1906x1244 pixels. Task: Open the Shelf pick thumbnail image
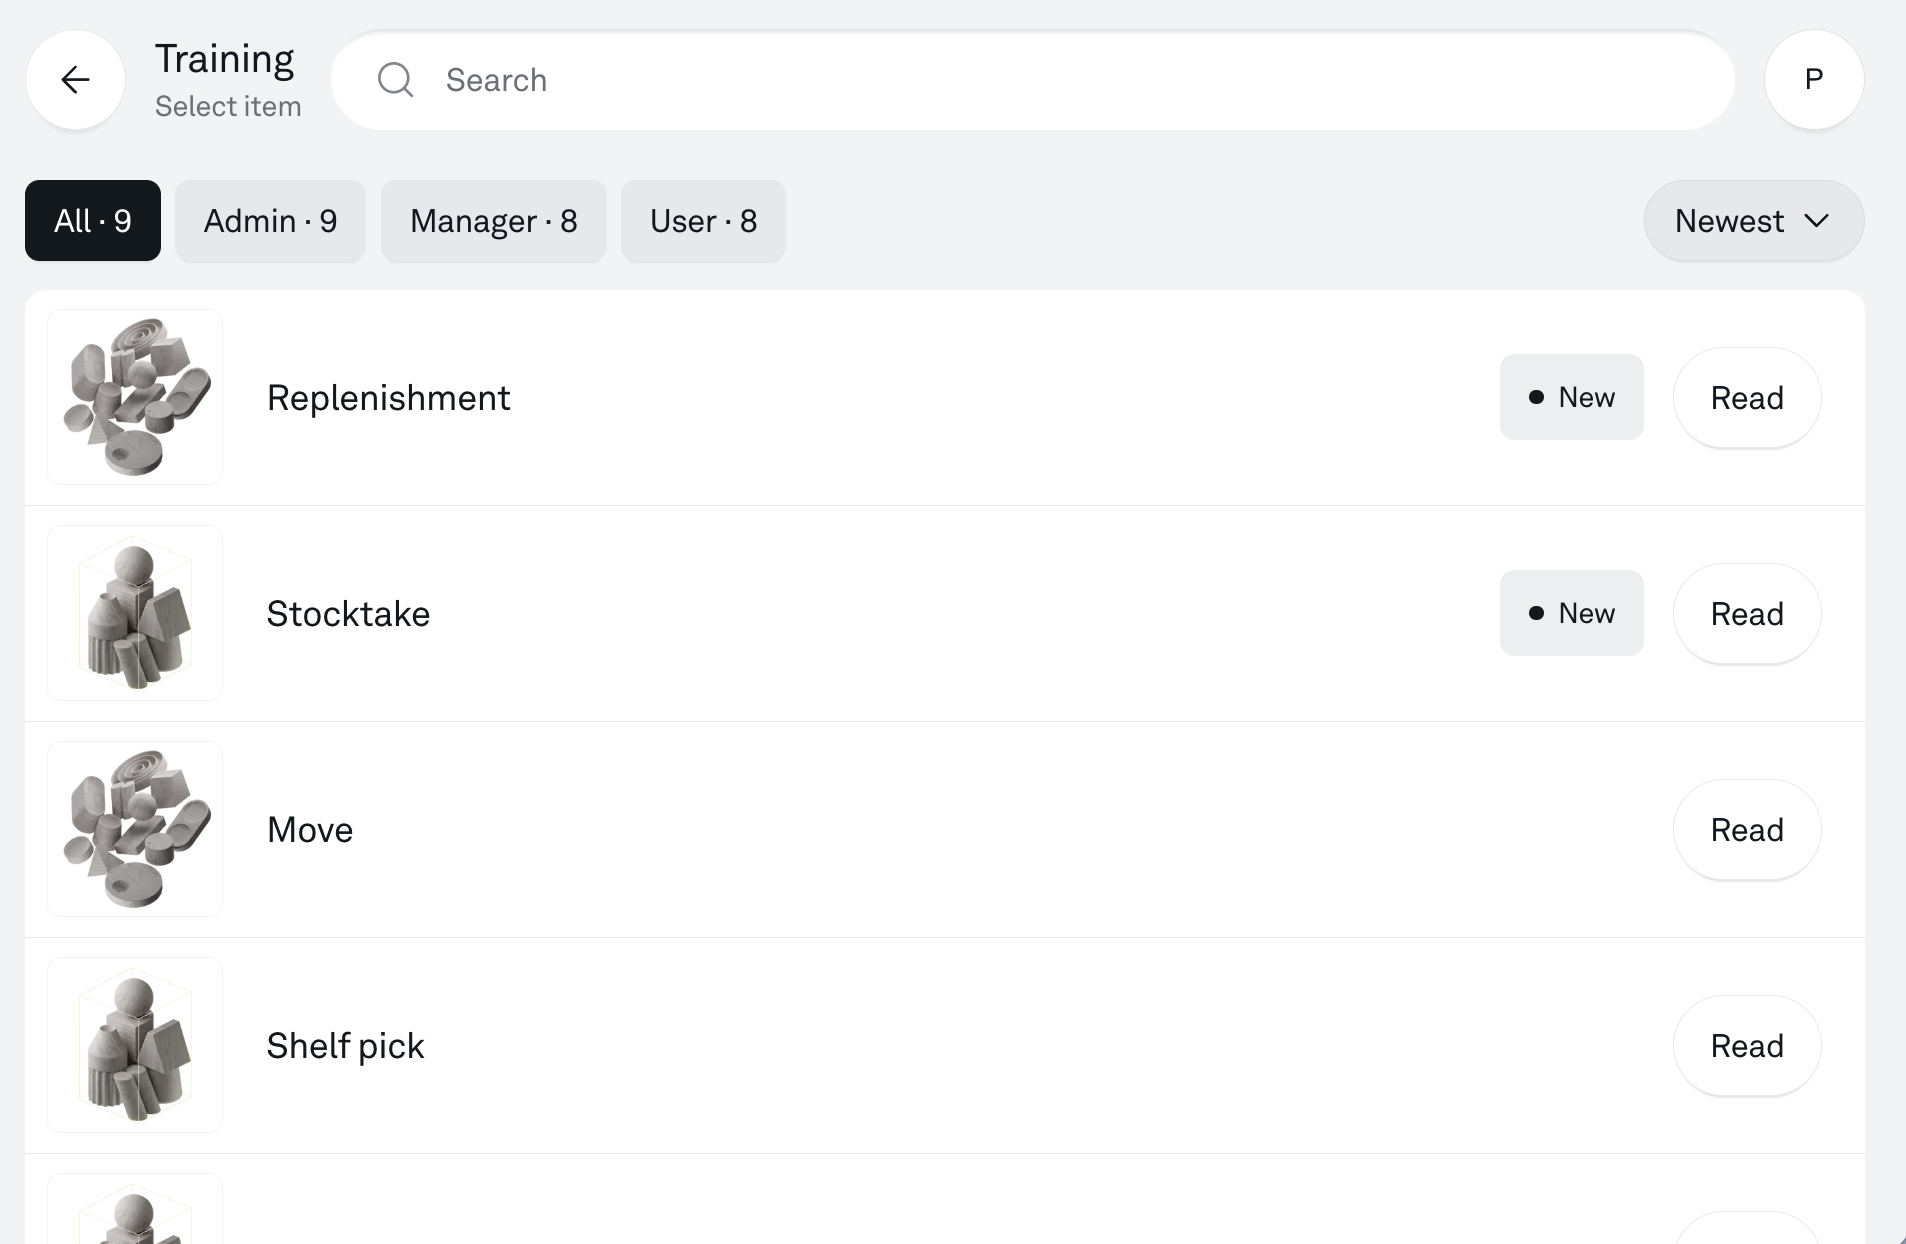[x=135, y=1045]
